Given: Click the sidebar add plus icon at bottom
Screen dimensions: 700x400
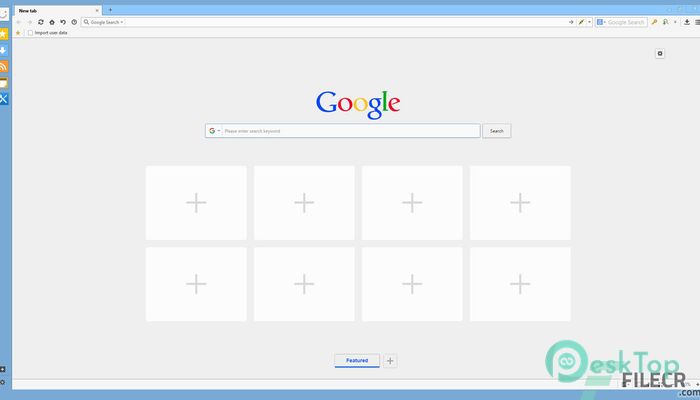Looking at the screenshot, I should click(x=2, y=369).
